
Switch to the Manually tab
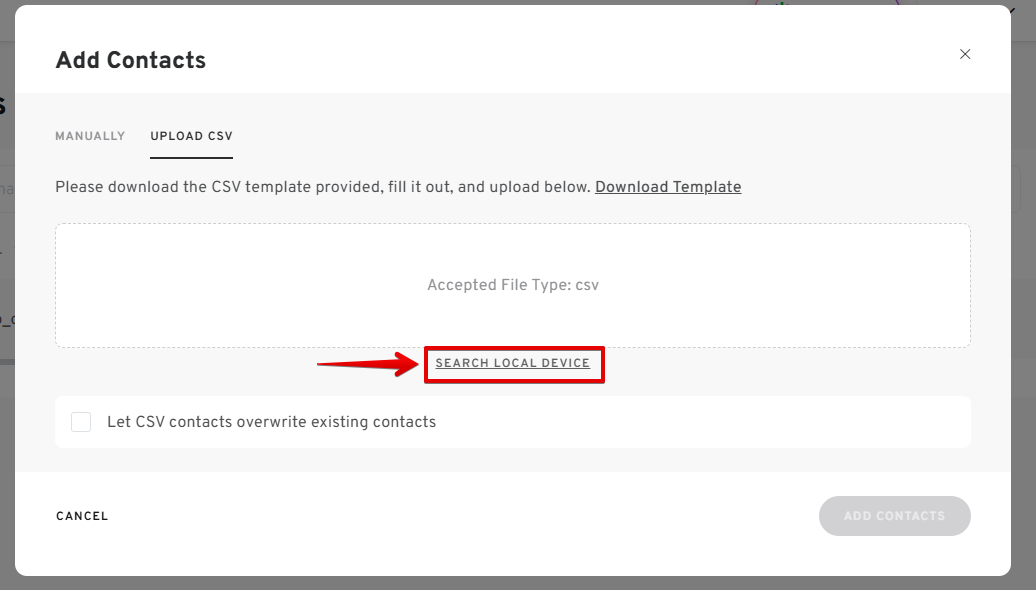click(x=90, y=136)
